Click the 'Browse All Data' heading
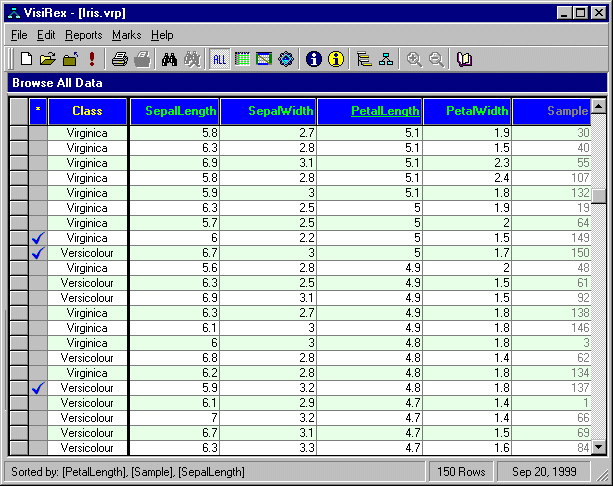 [57, 83]
